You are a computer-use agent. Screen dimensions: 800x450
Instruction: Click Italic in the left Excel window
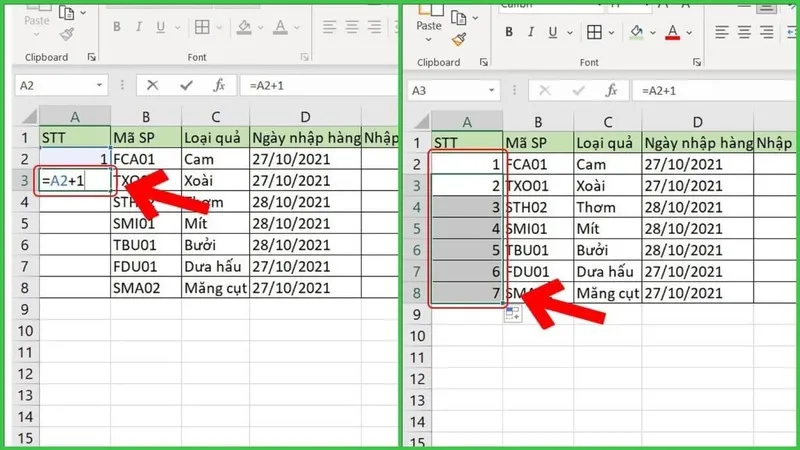[x=138, y=27]
